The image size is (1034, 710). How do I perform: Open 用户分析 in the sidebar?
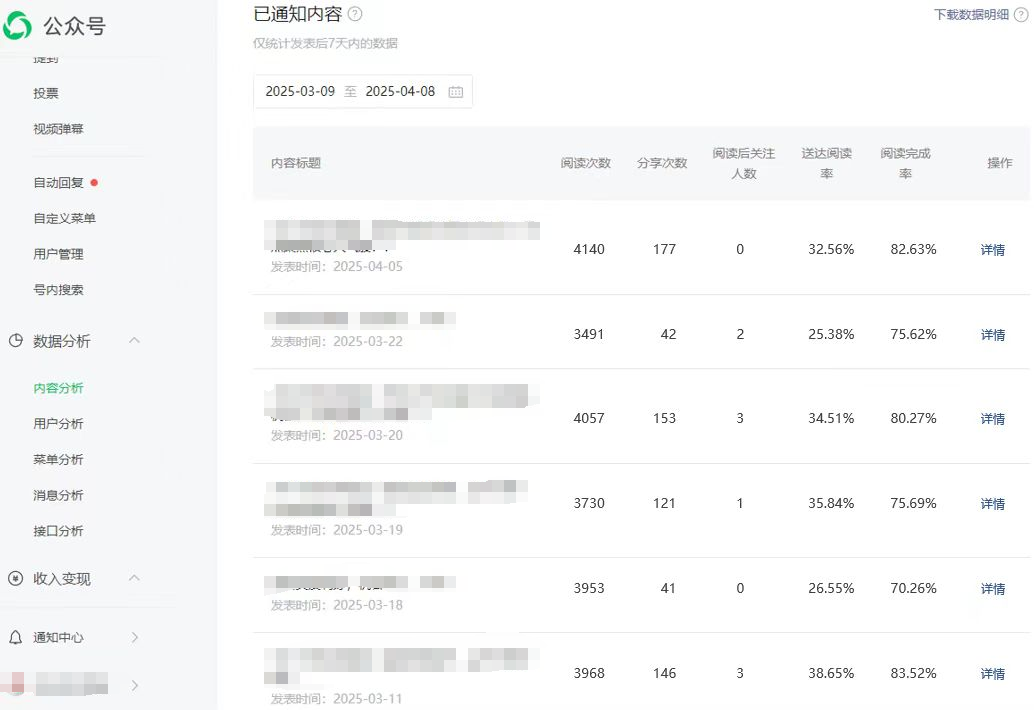[x=58, y=424]
